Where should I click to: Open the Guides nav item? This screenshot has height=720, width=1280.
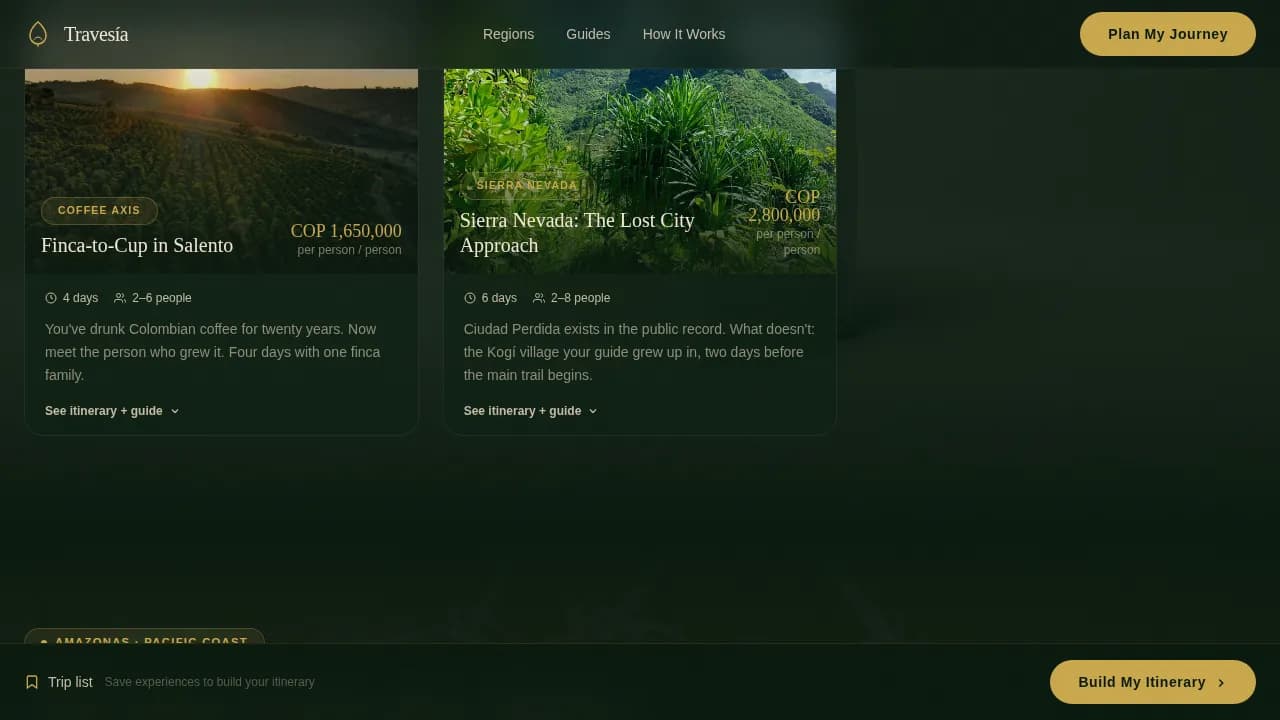point(588,34)
